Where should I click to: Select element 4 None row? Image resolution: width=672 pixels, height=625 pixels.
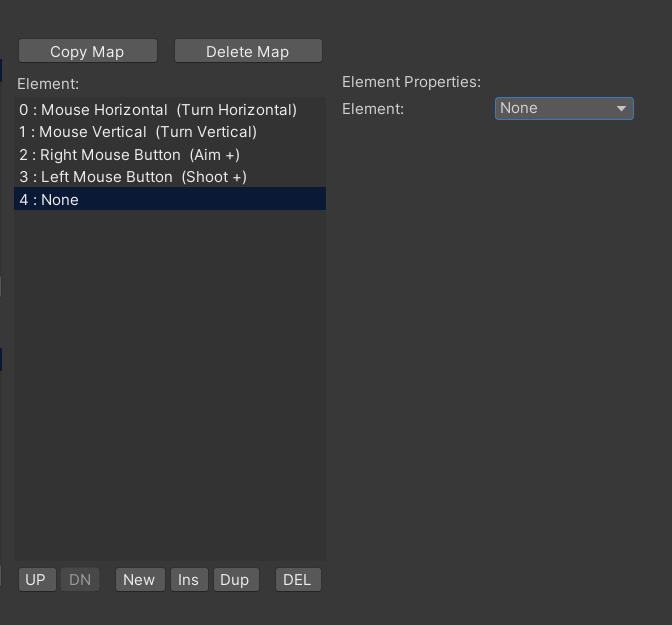[x=170, y=199]
